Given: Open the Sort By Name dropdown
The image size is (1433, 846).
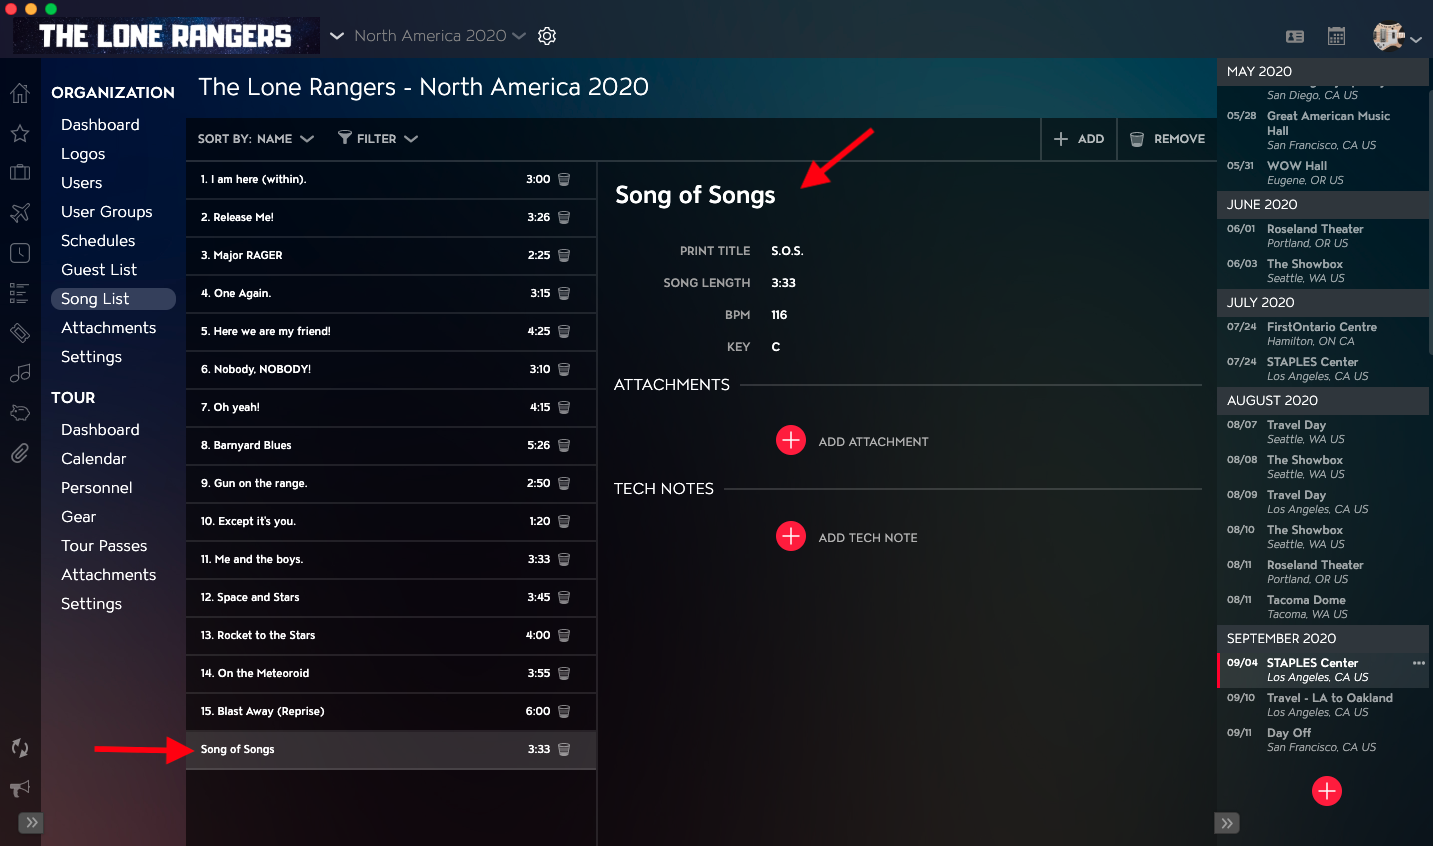Looking at the screenshot, I should click(x=256, y=139).
